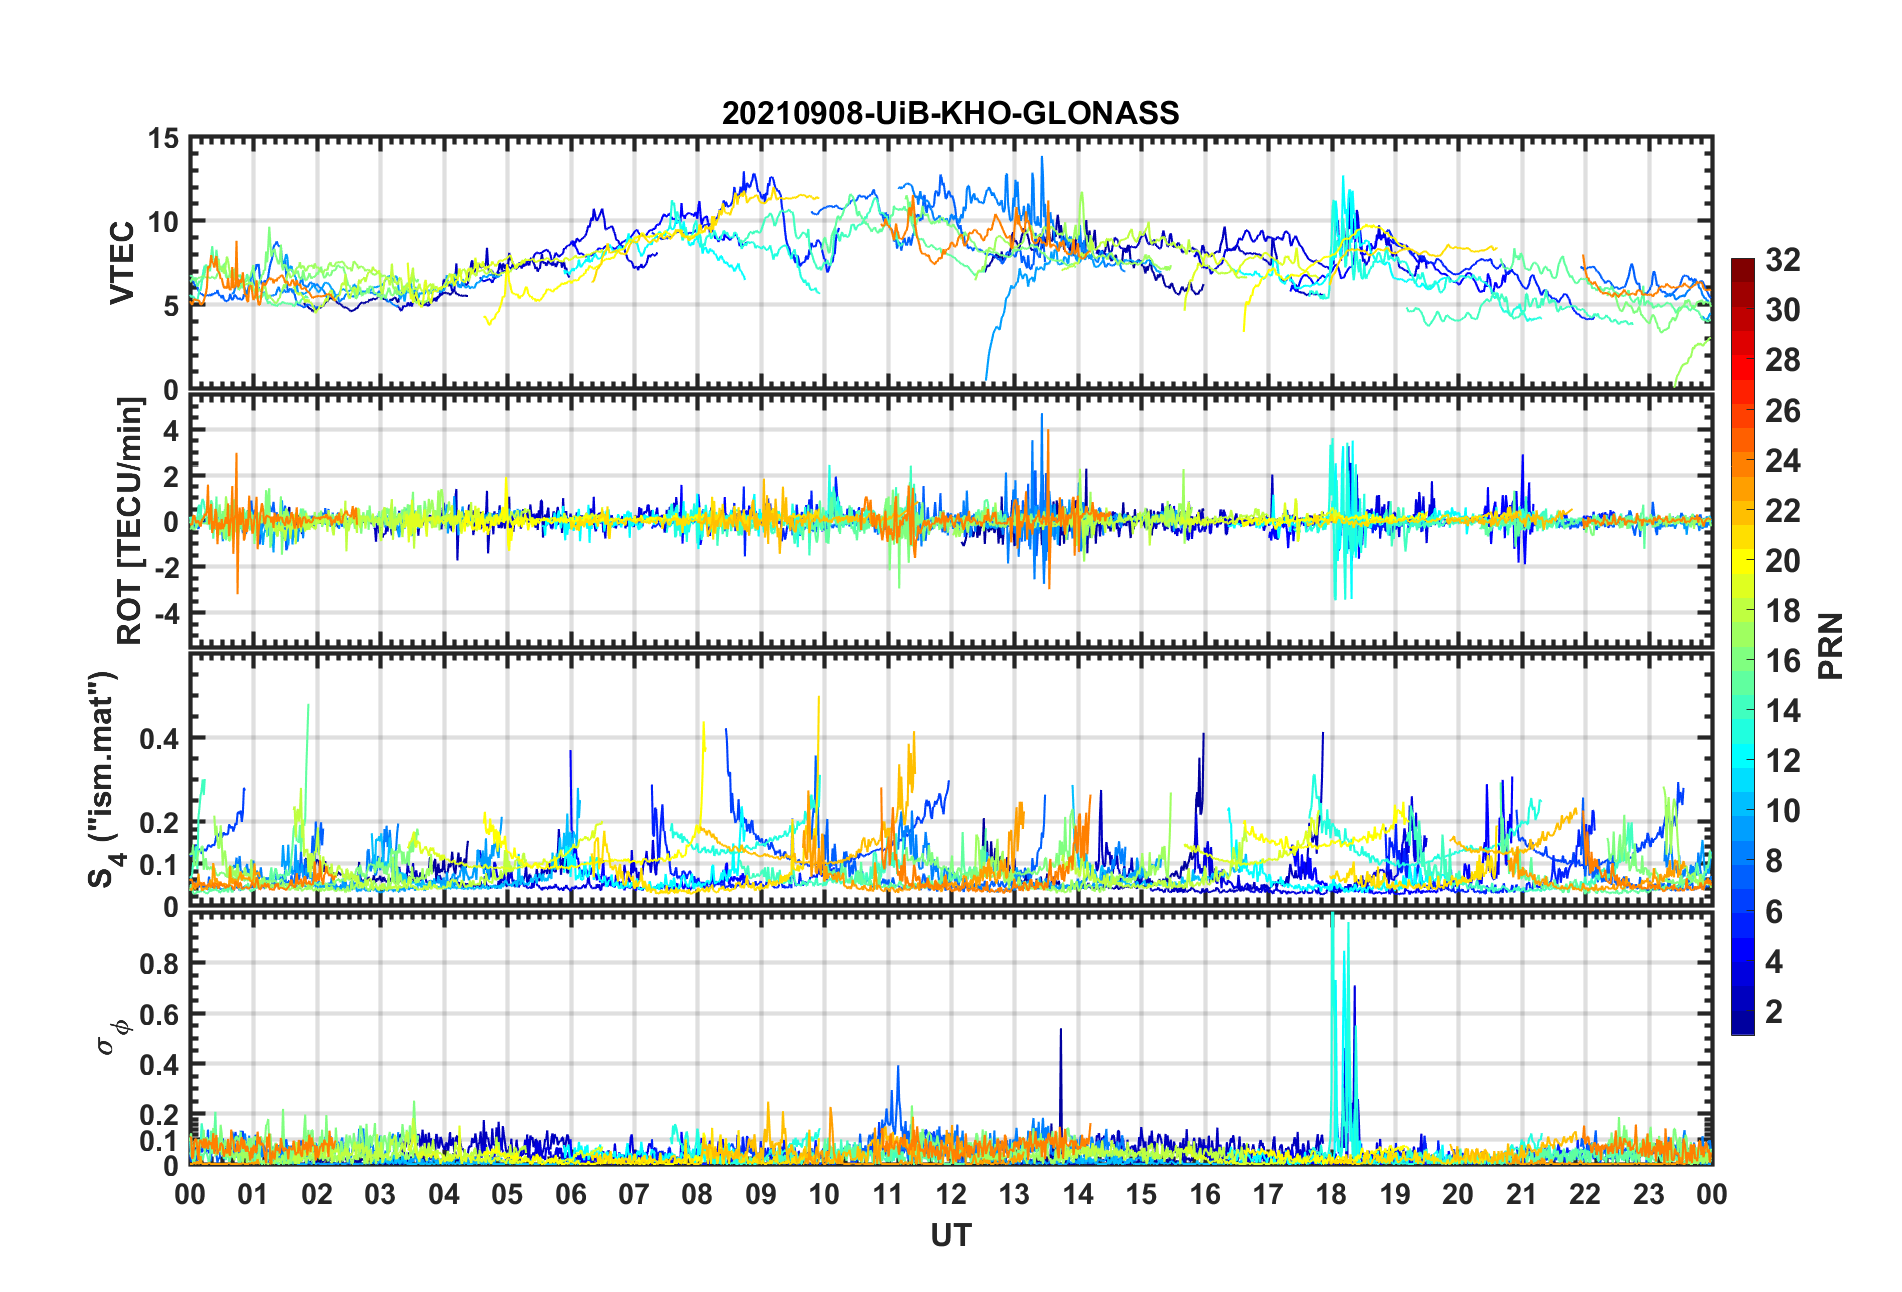Click inside the S4 plot panel
This screenshot has height=1292, width=1902.
950,780
